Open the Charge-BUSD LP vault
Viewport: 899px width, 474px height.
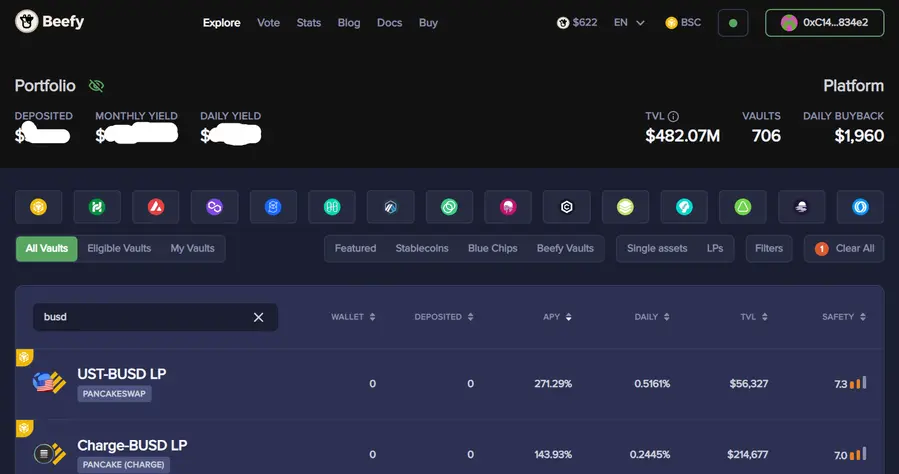[450, 447]
